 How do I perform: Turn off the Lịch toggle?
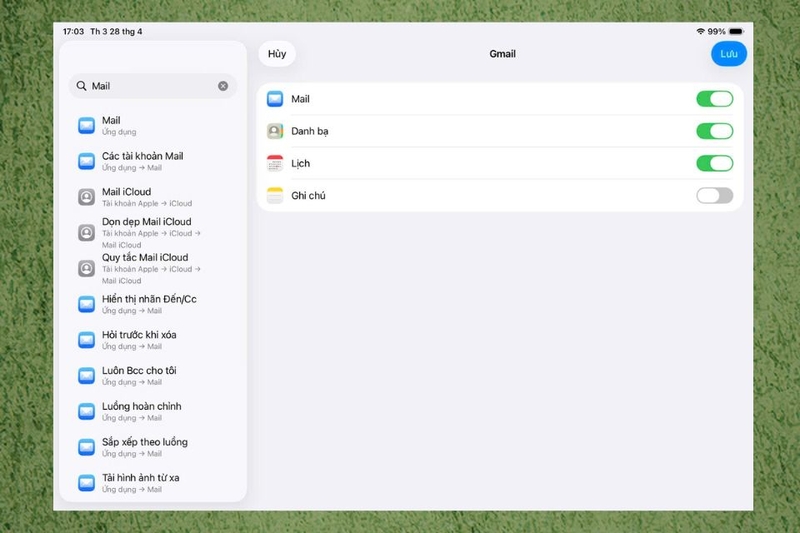714,163
